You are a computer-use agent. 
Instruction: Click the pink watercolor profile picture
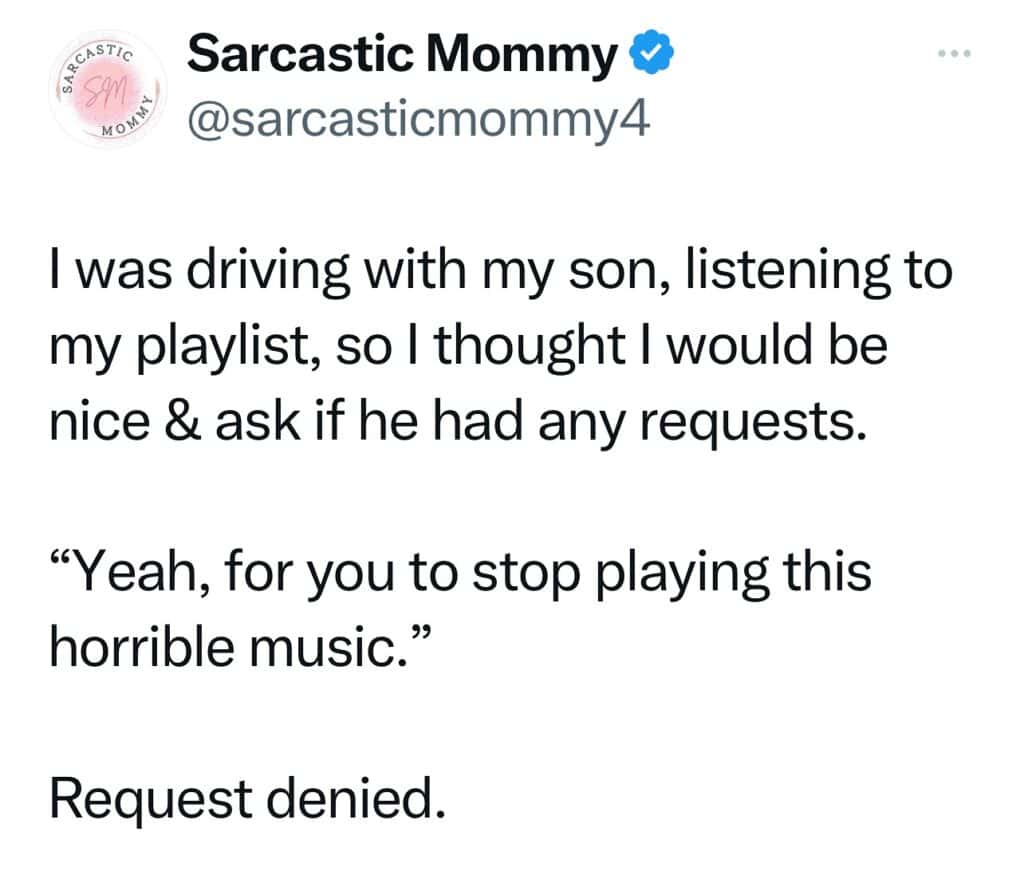click(106, 88)
